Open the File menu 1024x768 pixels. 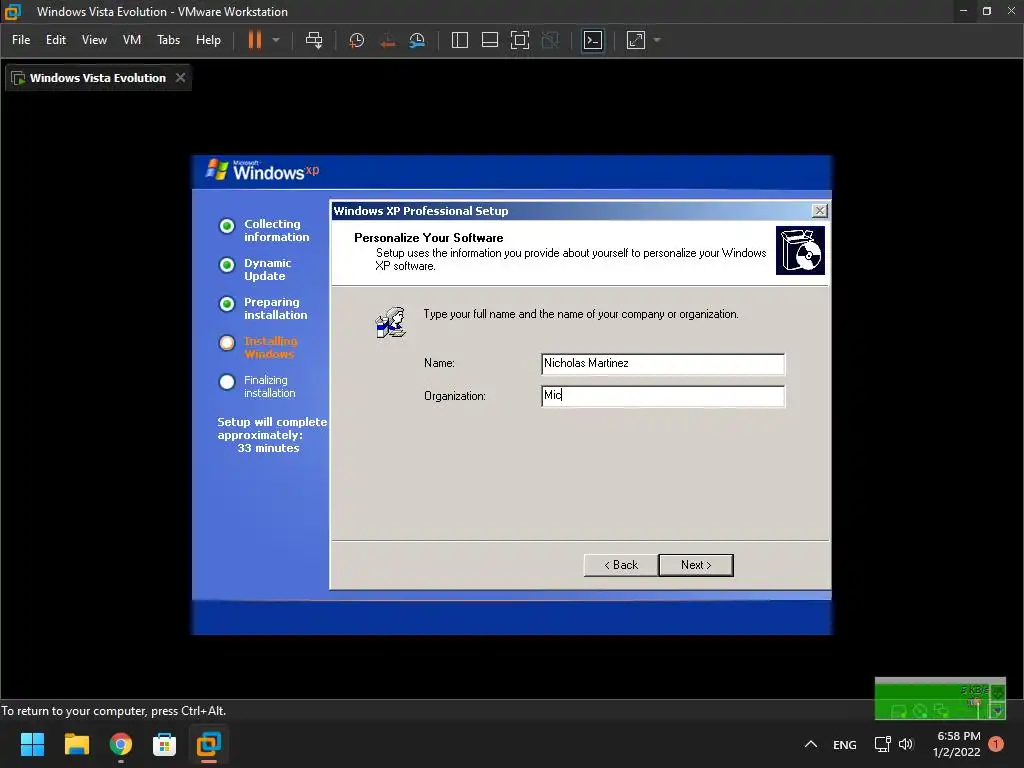click(21, 40)
